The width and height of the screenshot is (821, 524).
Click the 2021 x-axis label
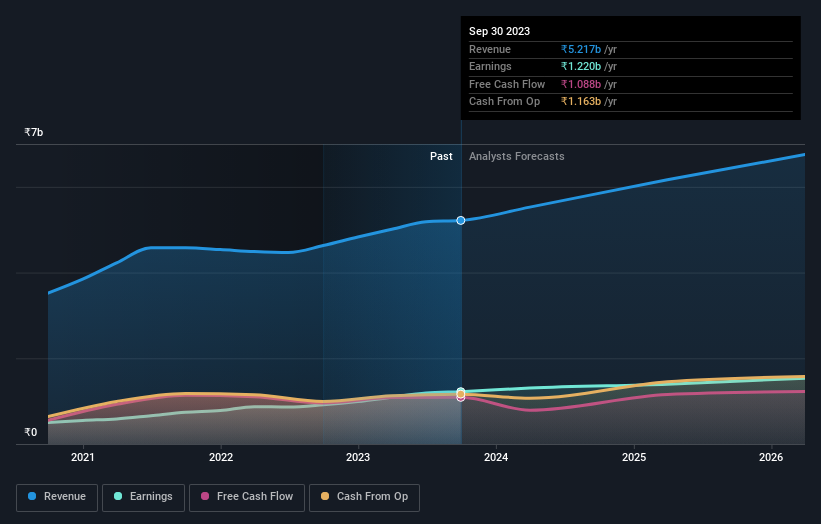click(83, 458)
